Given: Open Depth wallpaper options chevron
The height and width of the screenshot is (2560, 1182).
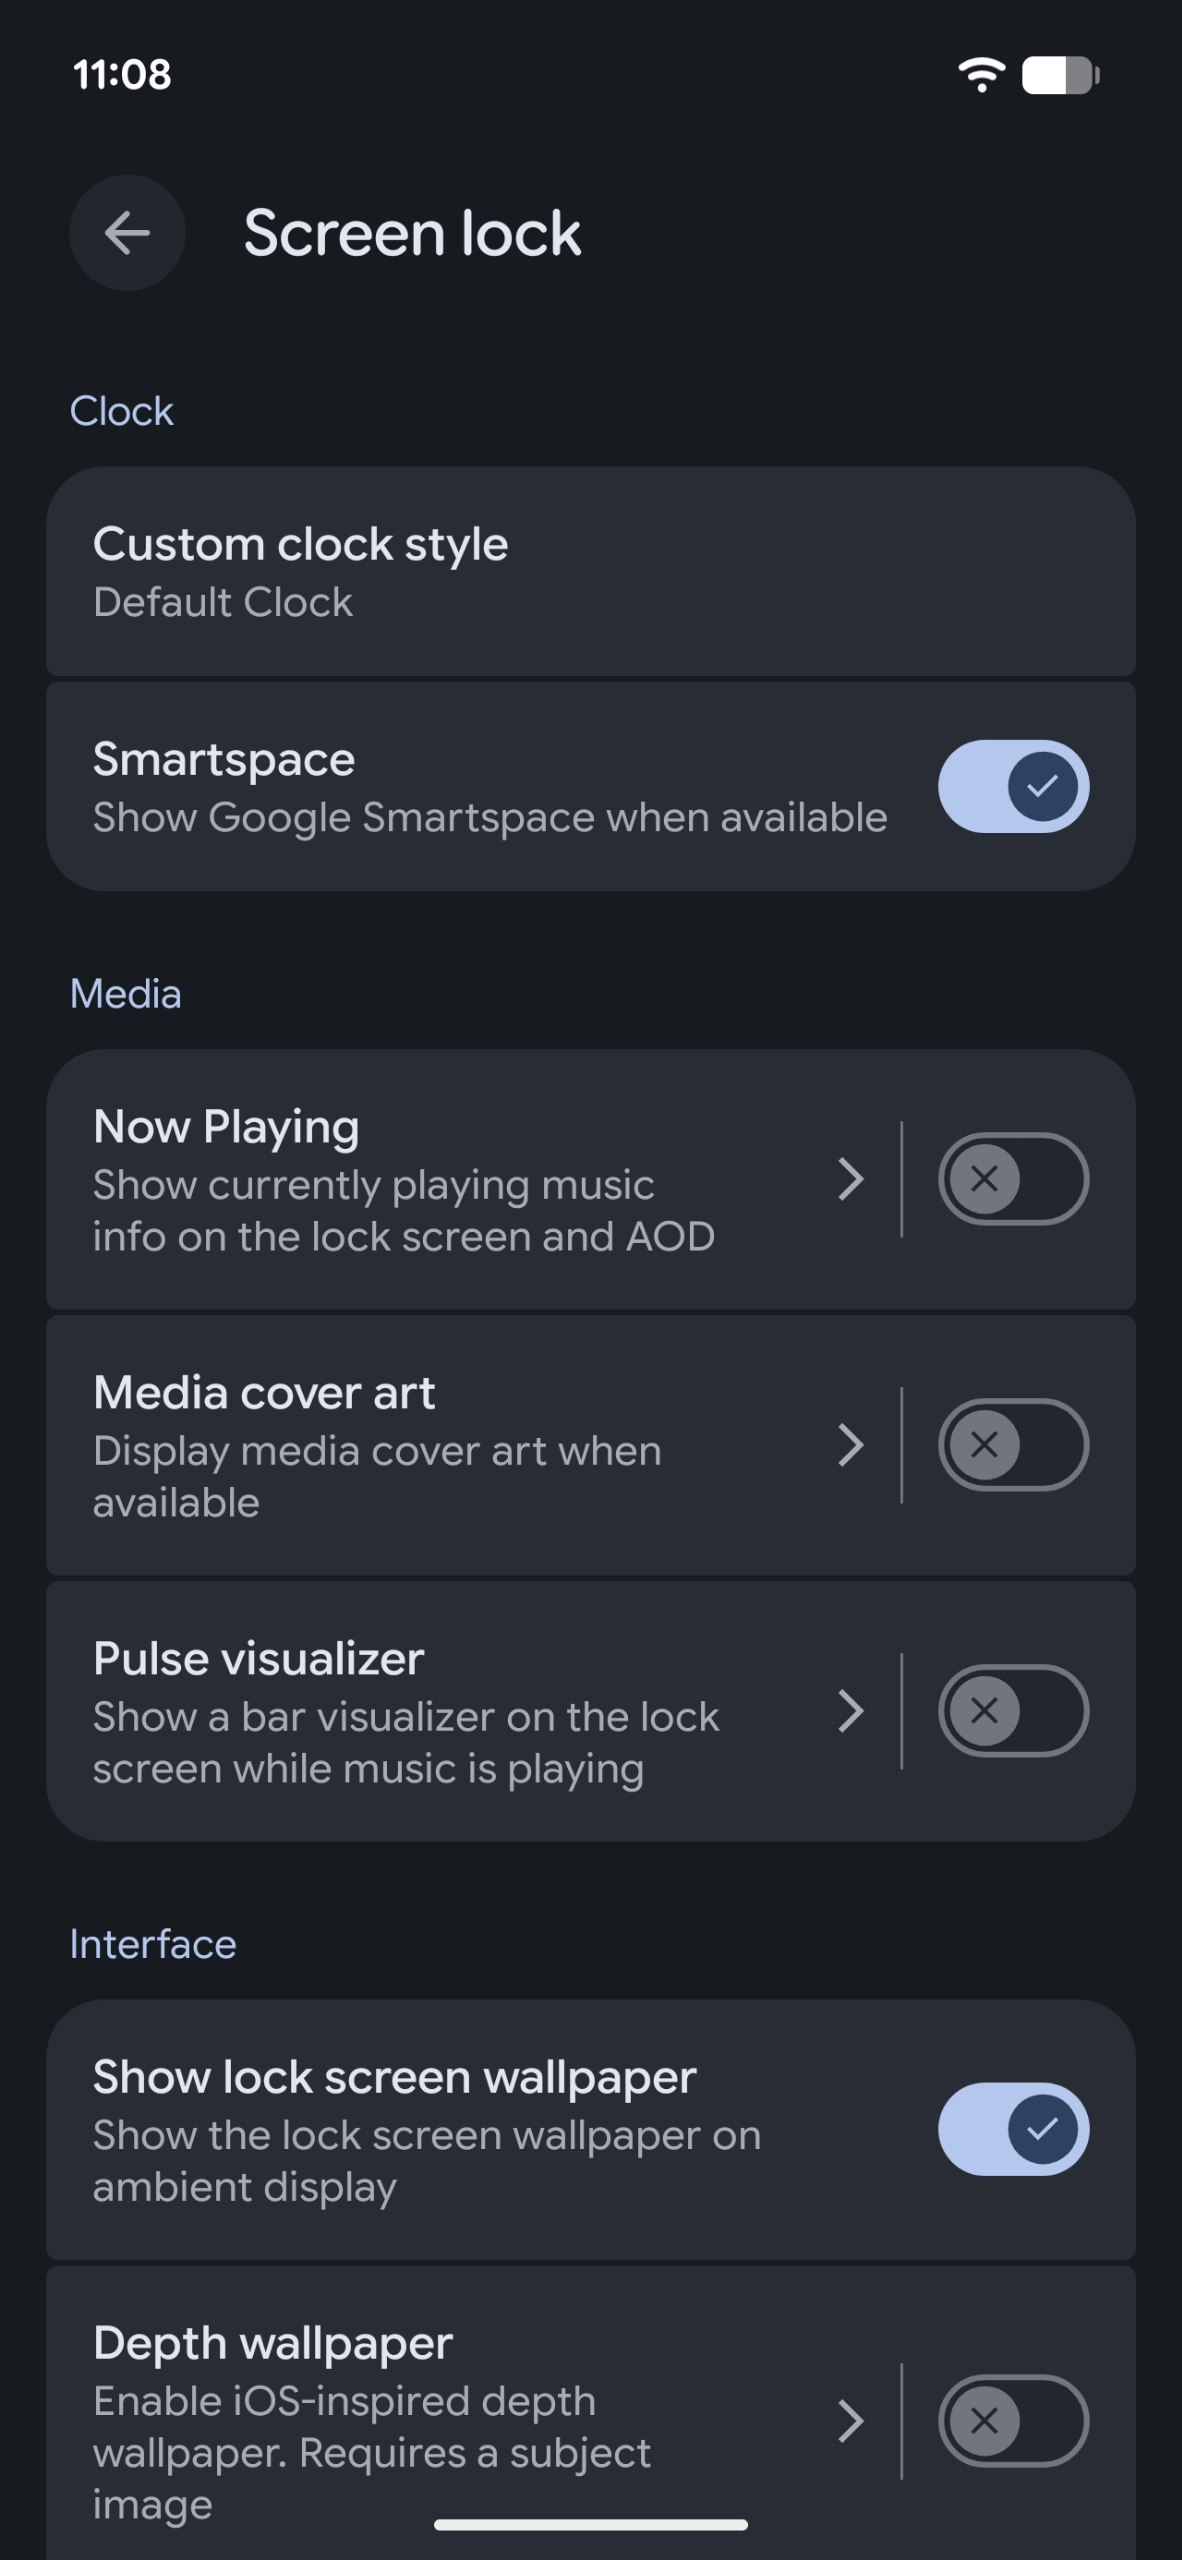Looking at the screenshot, I should pos(850,2421).
